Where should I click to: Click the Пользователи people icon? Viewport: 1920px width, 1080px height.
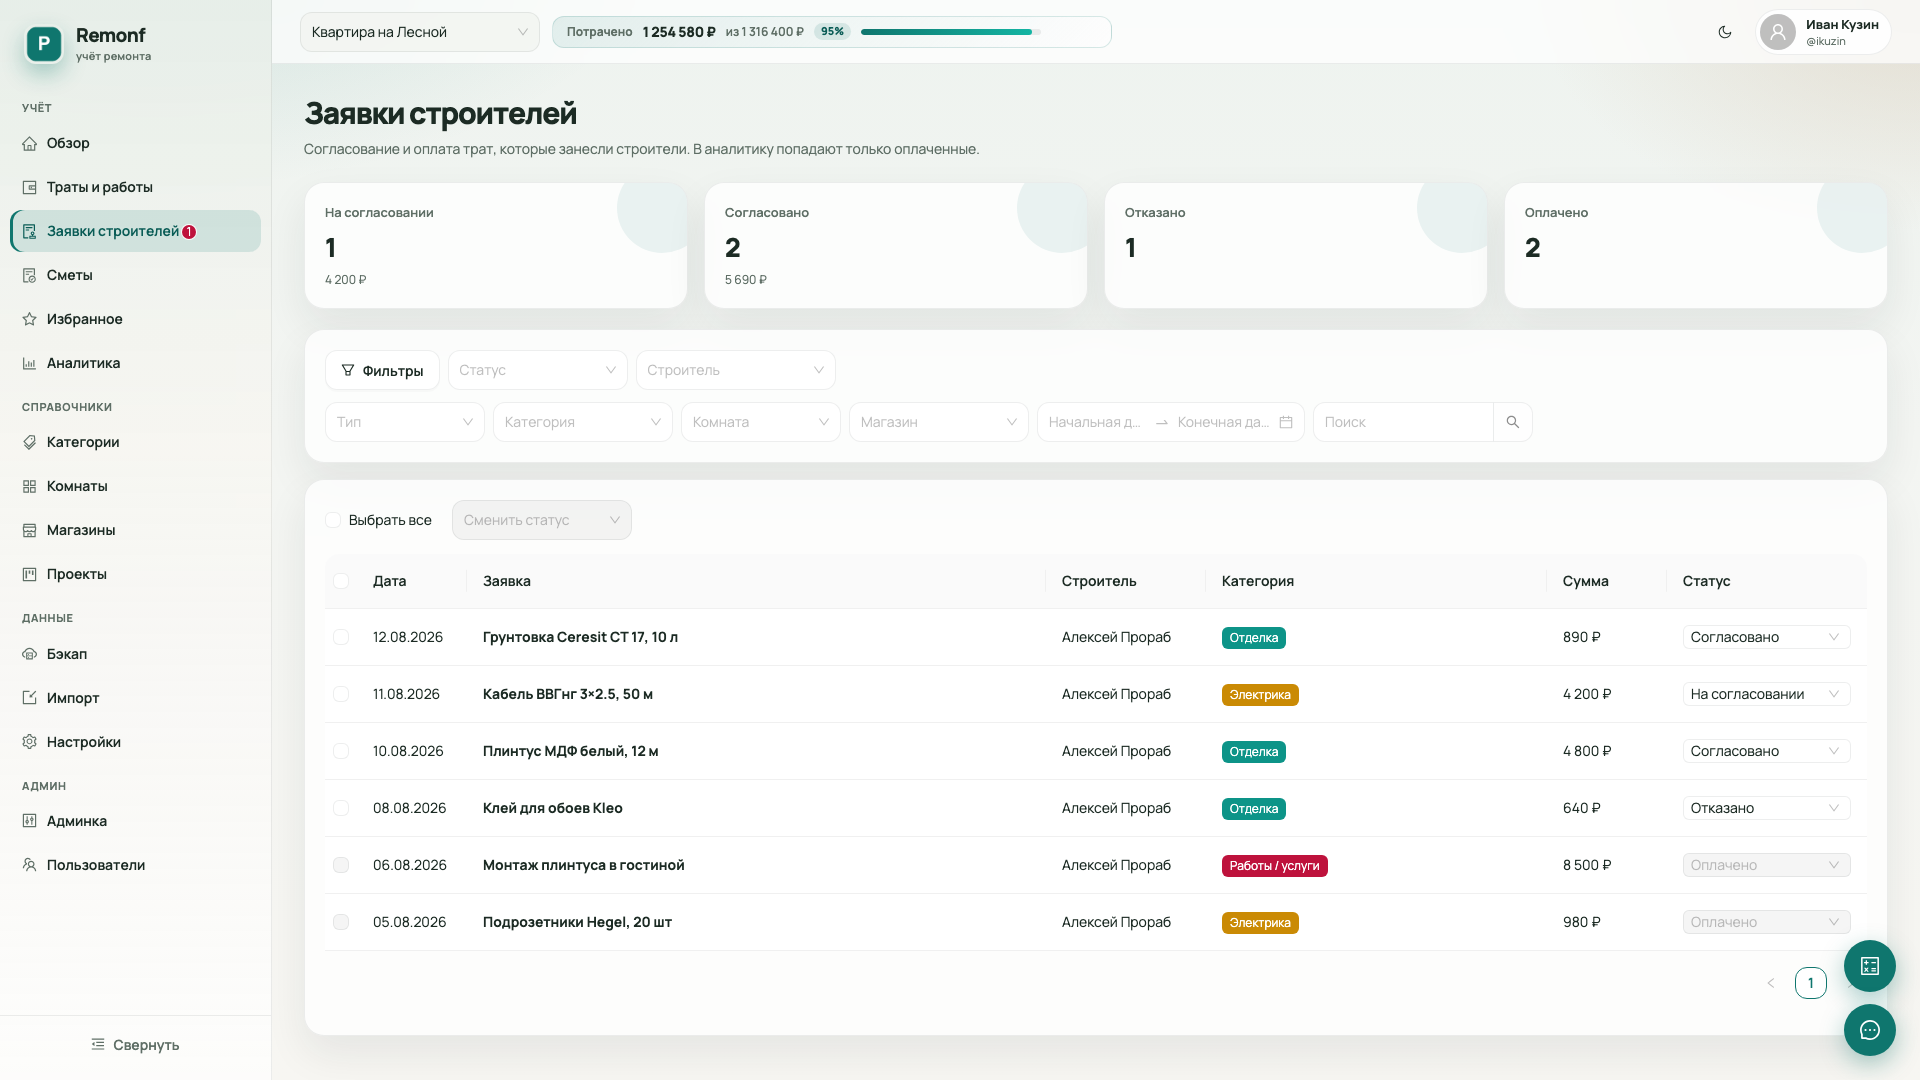30,865
